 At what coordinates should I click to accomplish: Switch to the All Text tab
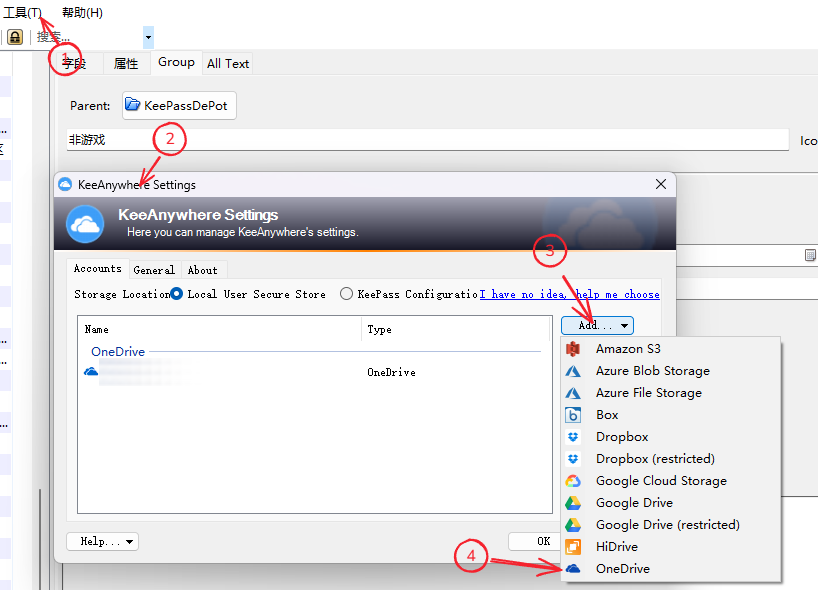coord(228,64)
